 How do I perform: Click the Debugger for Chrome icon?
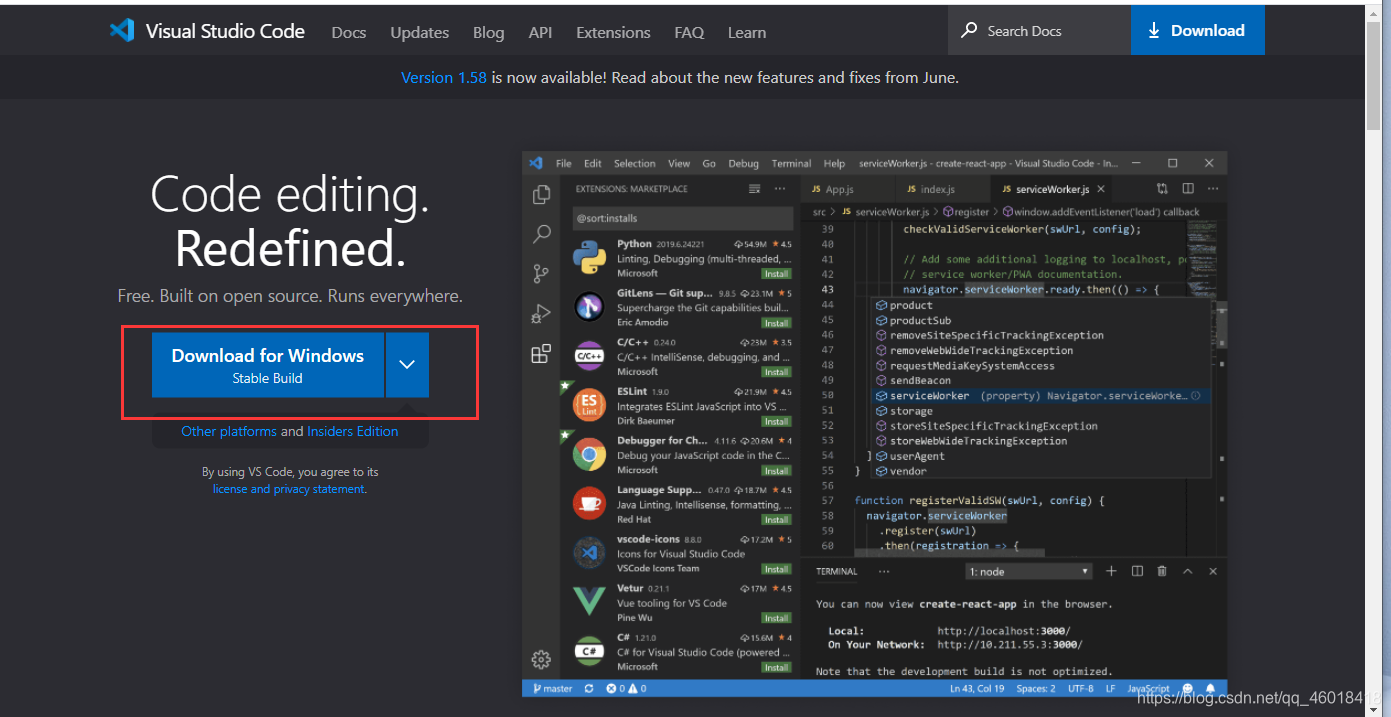[x=589, y=455]
